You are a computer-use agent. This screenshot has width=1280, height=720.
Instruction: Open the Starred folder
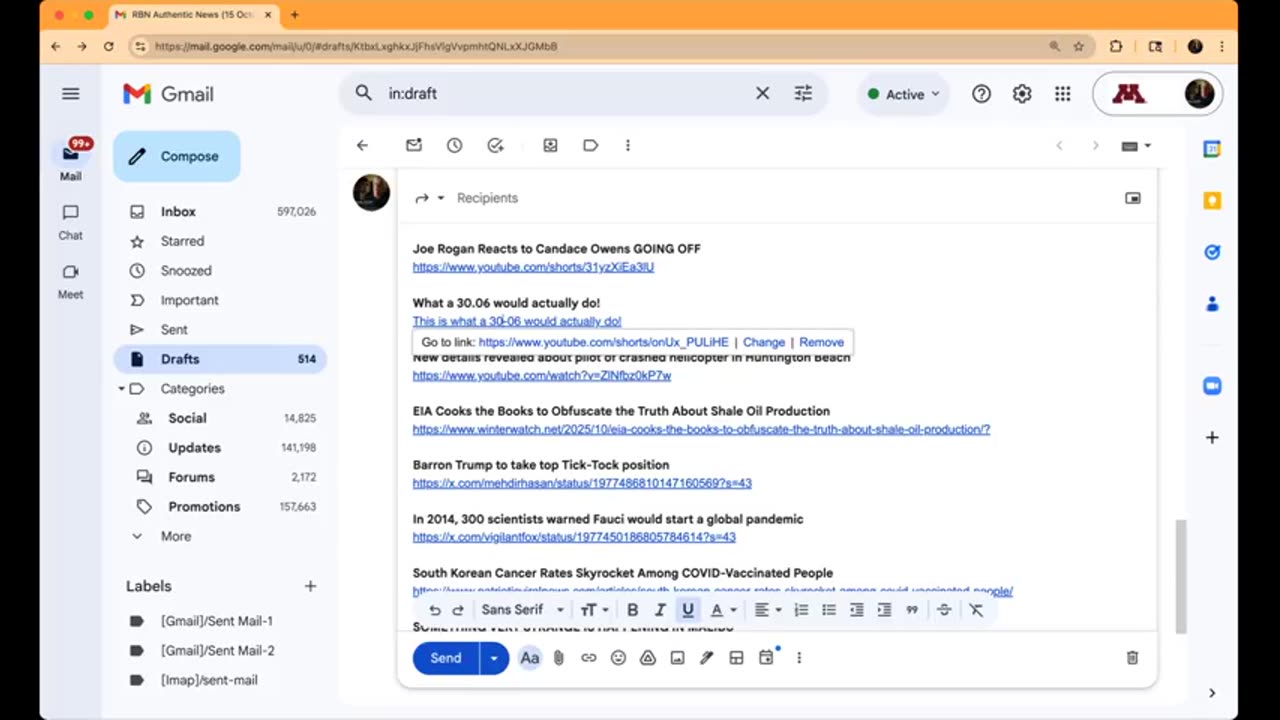click(x=220, y=241)
